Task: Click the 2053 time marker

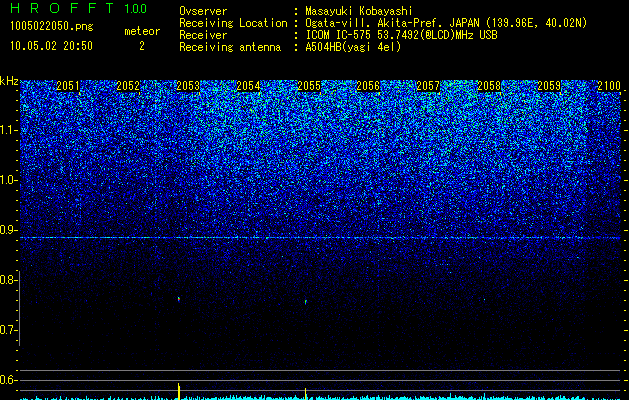Action: coord(188,86)
